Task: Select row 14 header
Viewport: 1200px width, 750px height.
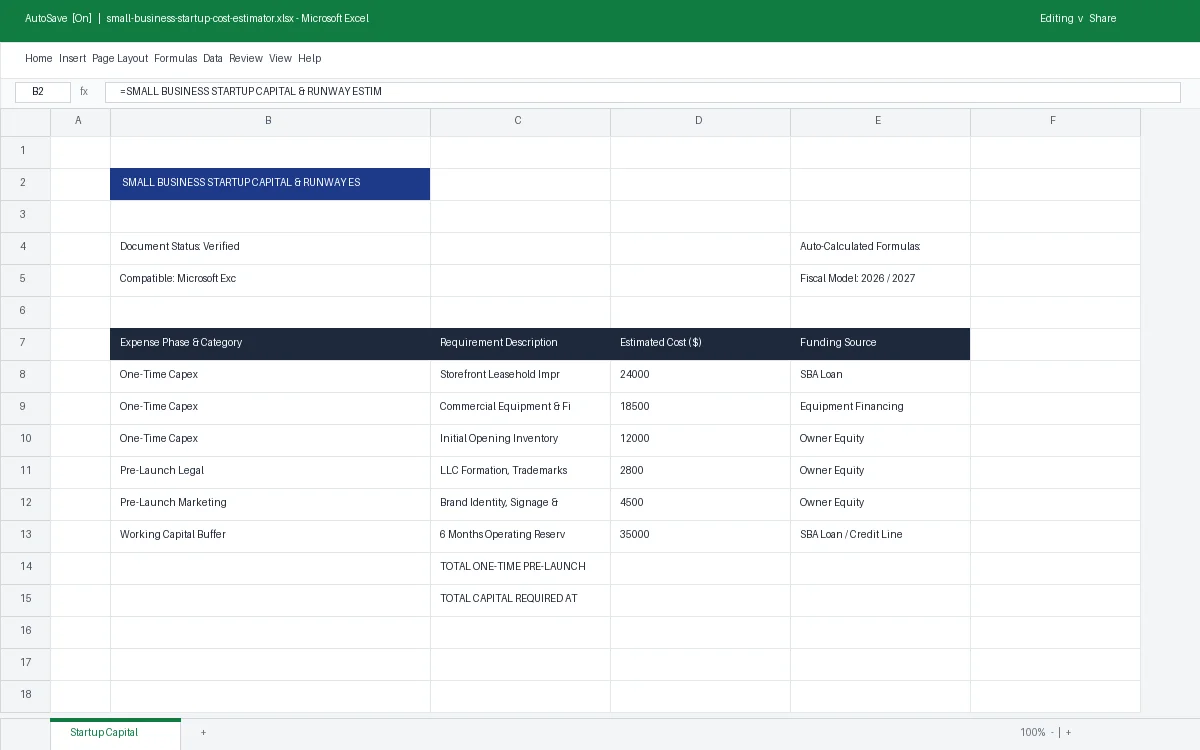Action: click(25, 568)
